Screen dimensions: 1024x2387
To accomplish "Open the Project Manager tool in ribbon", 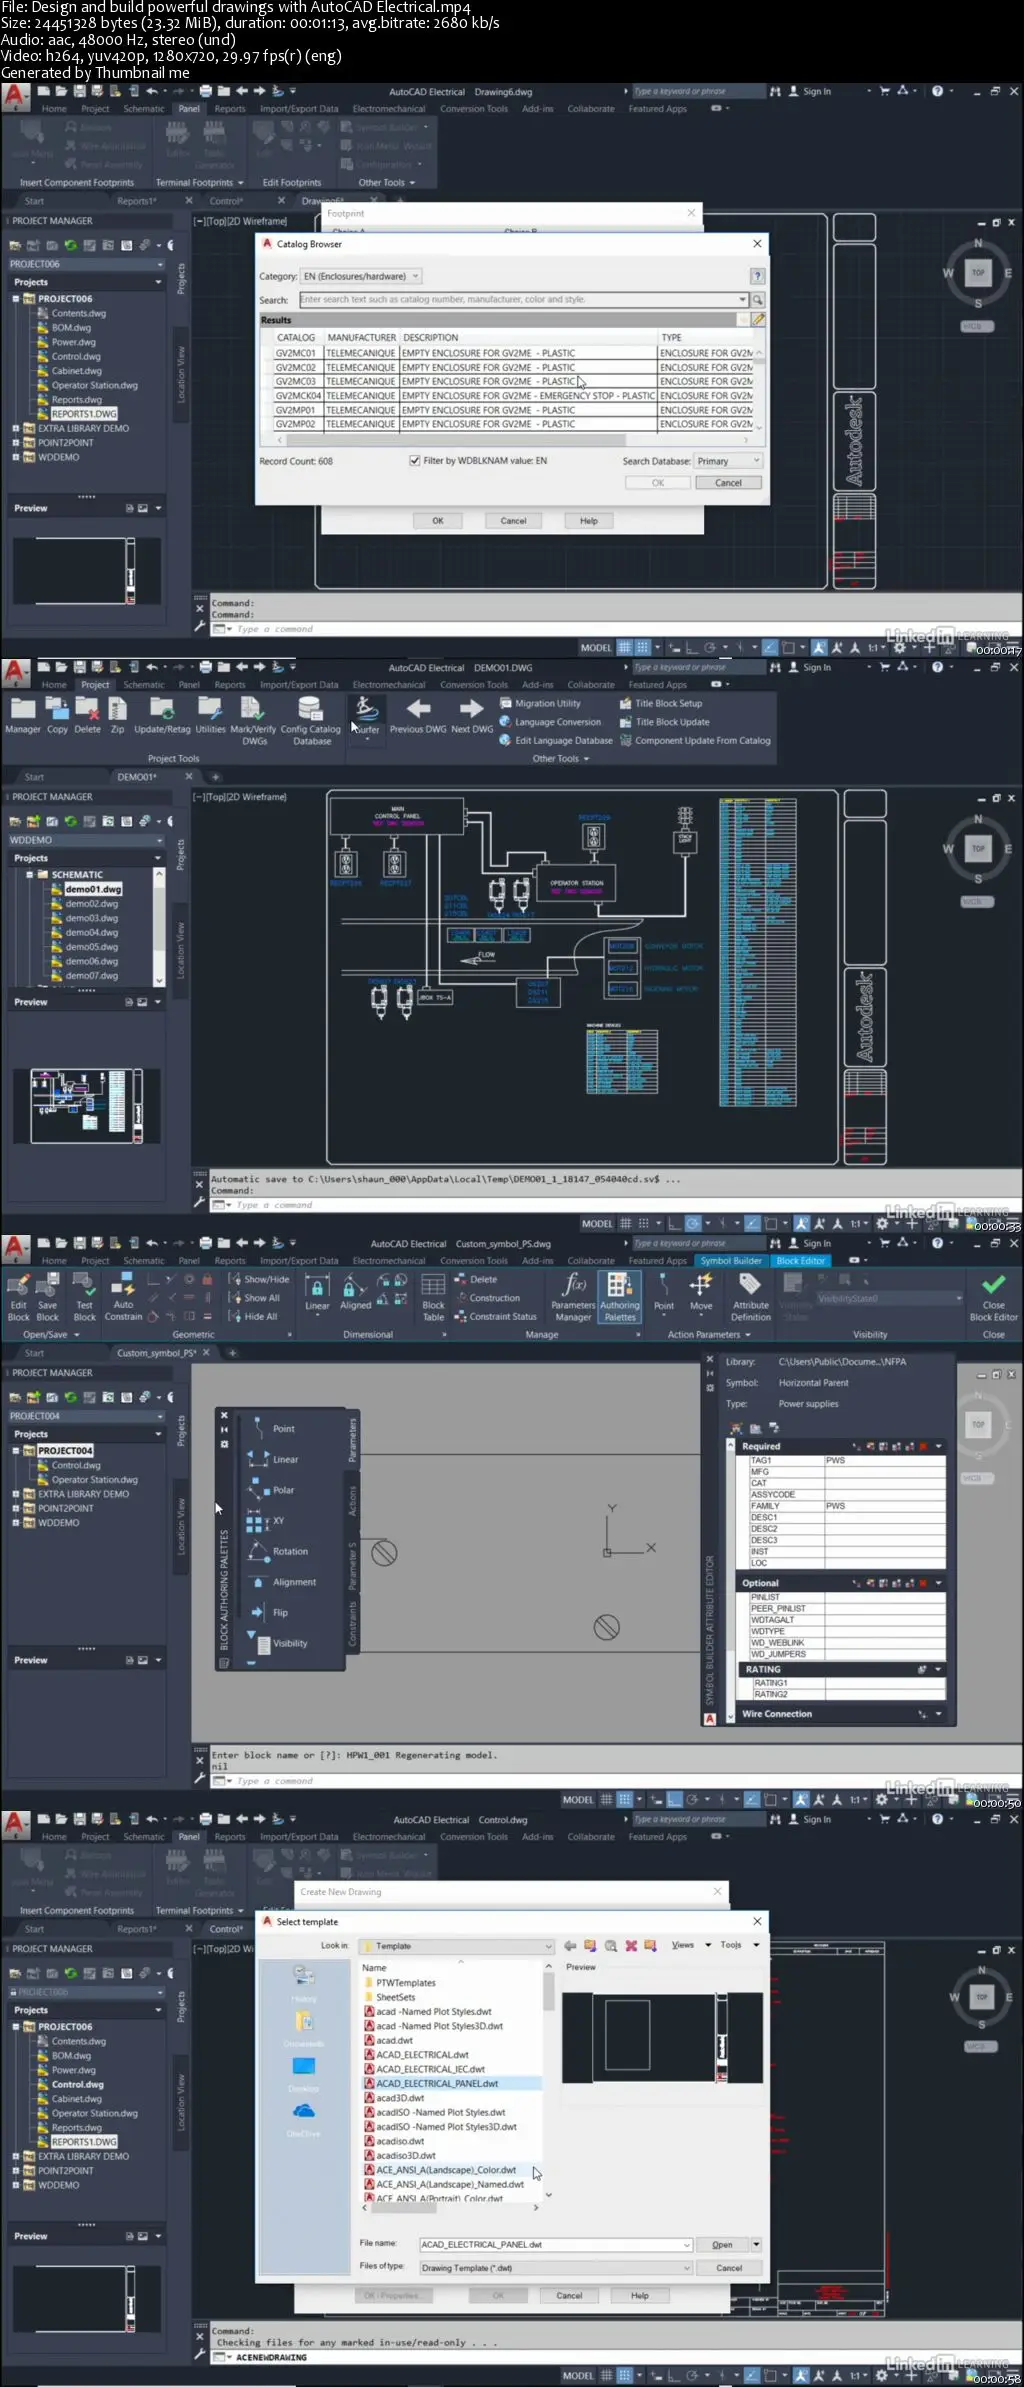I will point(22,716).
